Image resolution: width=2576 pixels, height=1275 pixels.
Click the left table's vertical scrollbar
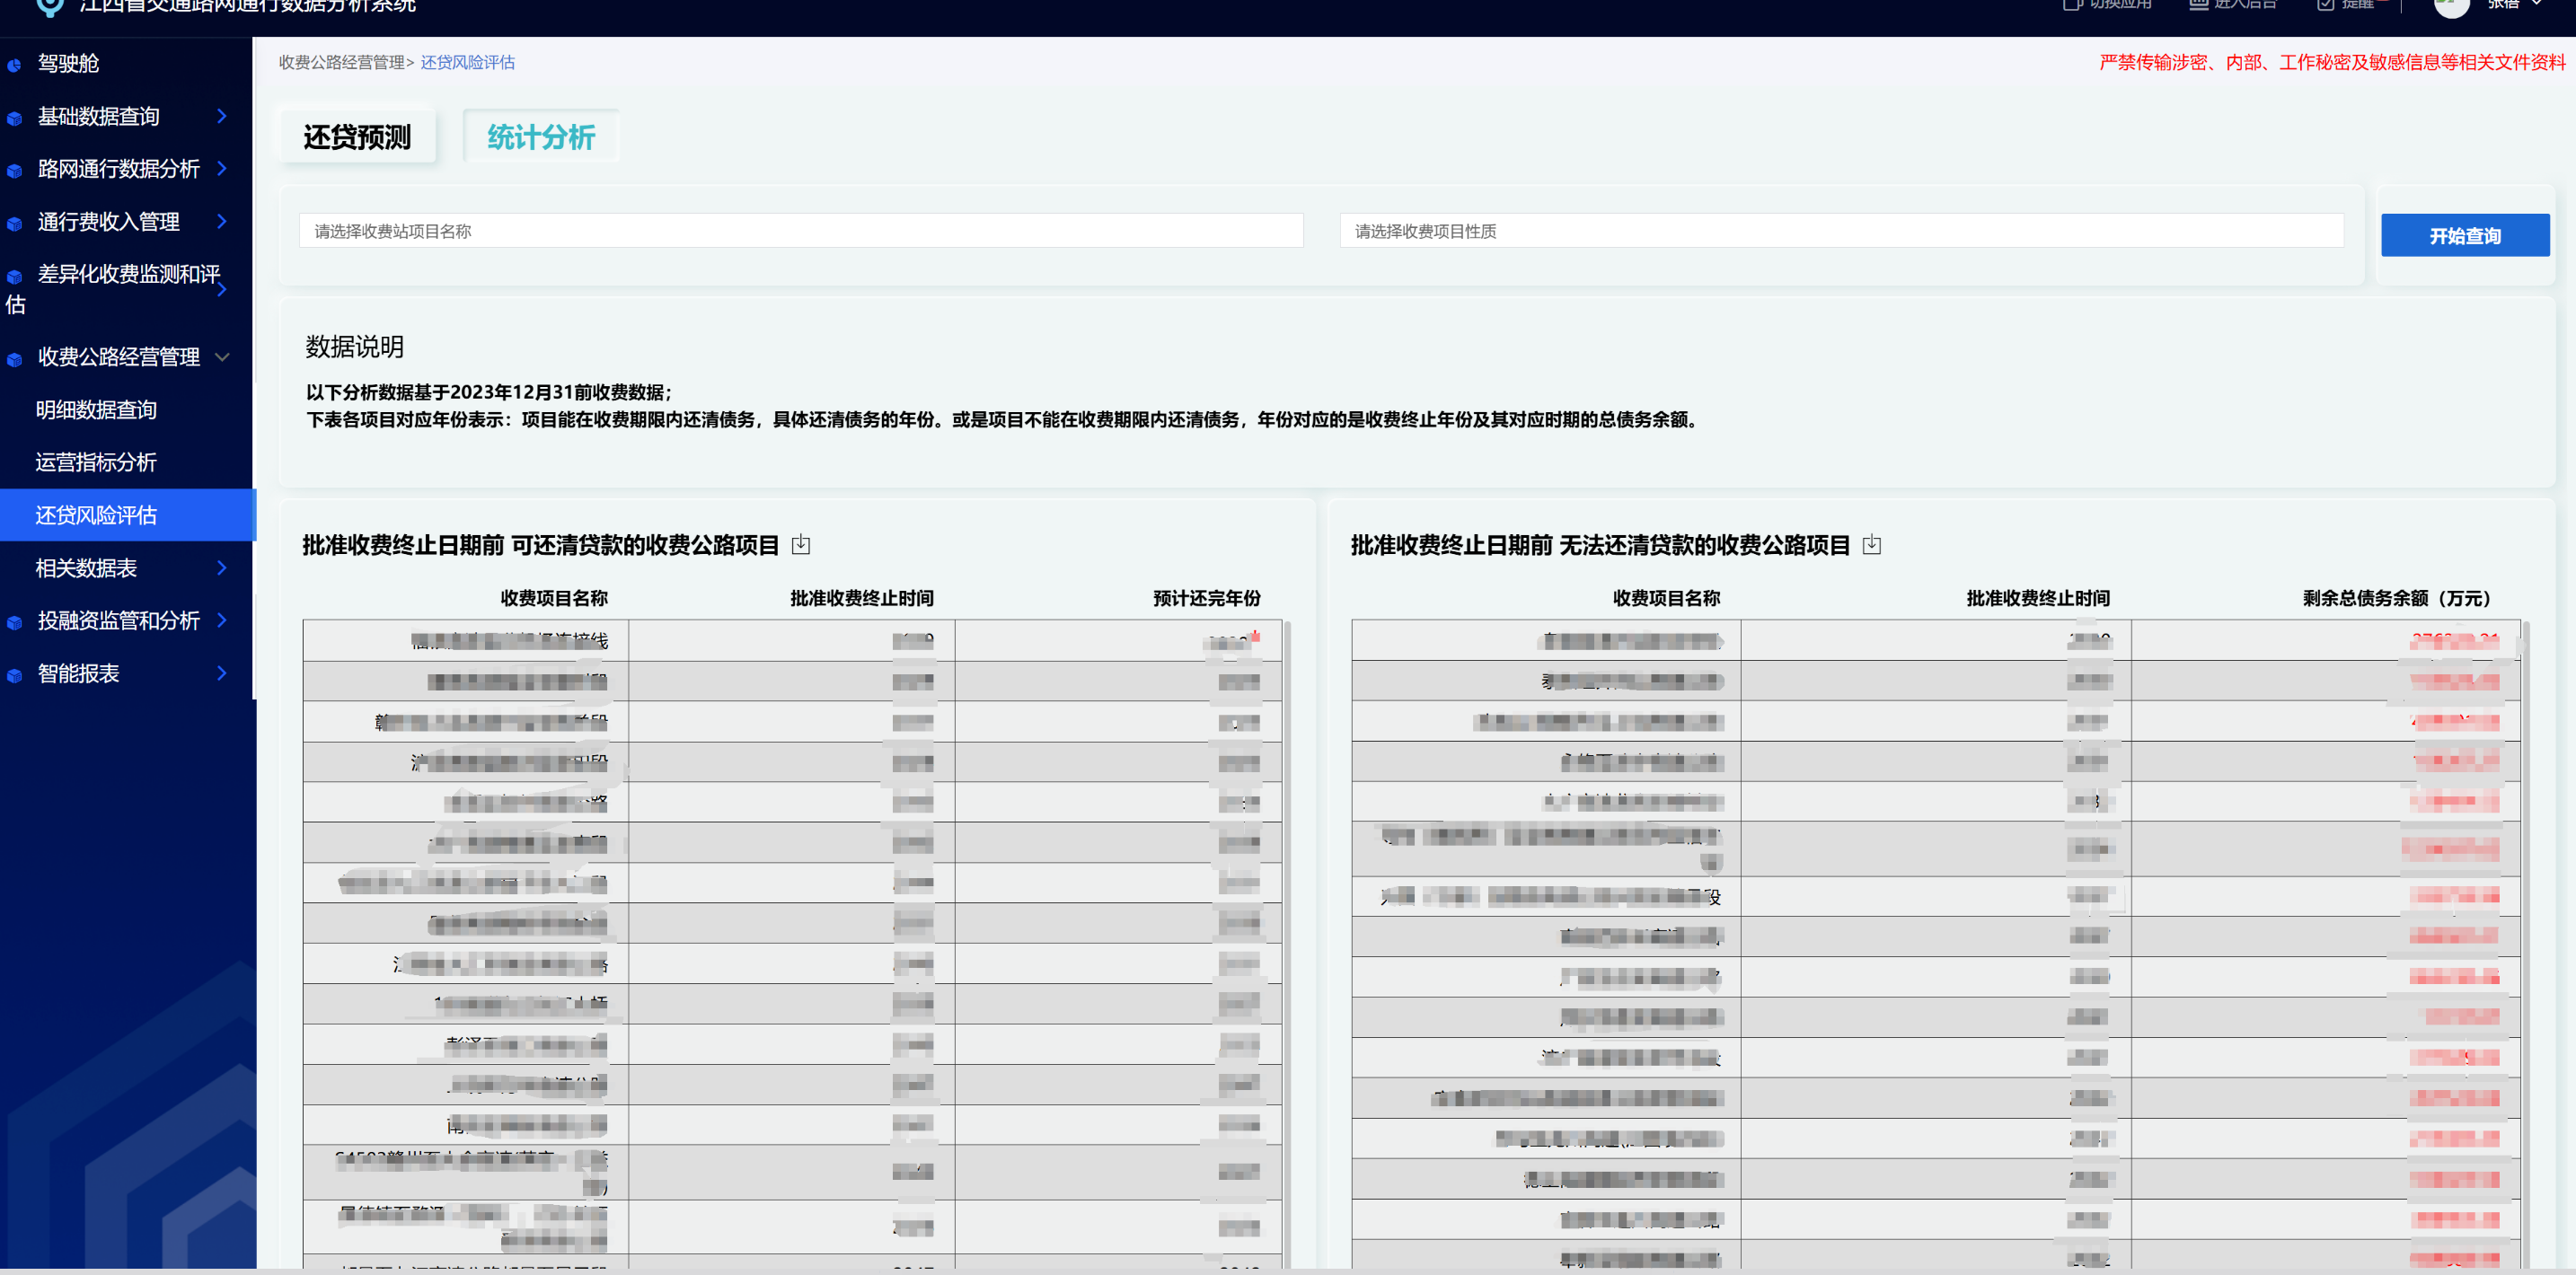pyautogui.click(x=1288, y=944)
